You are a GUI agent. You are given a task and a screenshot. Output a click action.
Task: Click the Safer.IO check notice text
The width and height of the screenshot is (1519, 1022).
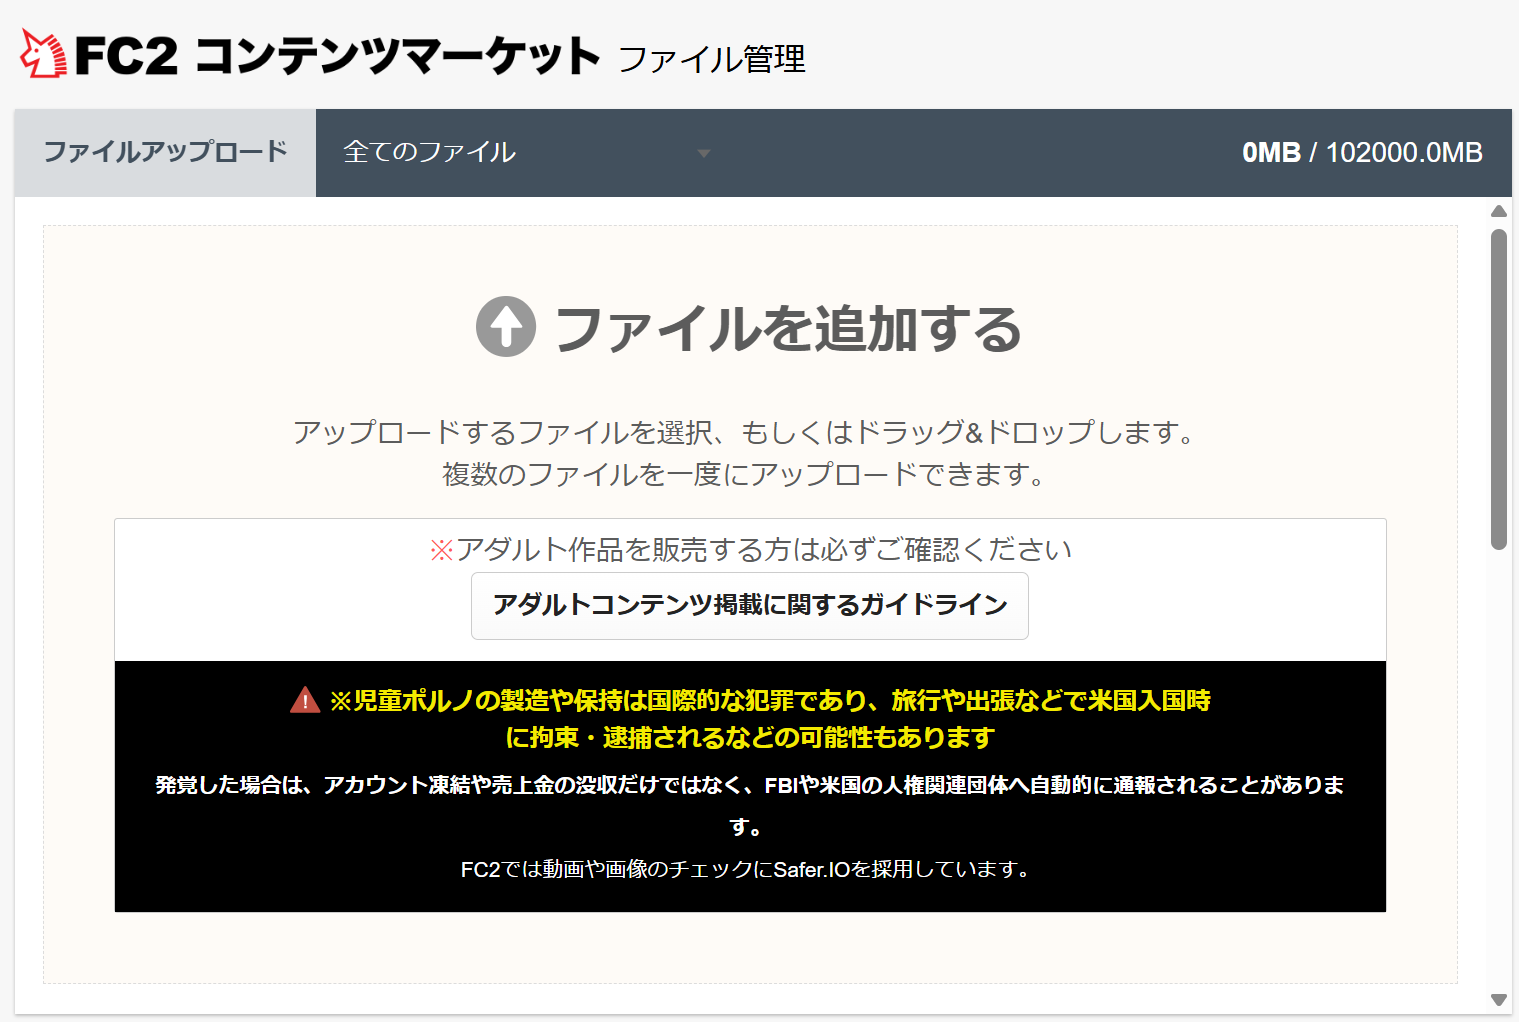point(747,870)
